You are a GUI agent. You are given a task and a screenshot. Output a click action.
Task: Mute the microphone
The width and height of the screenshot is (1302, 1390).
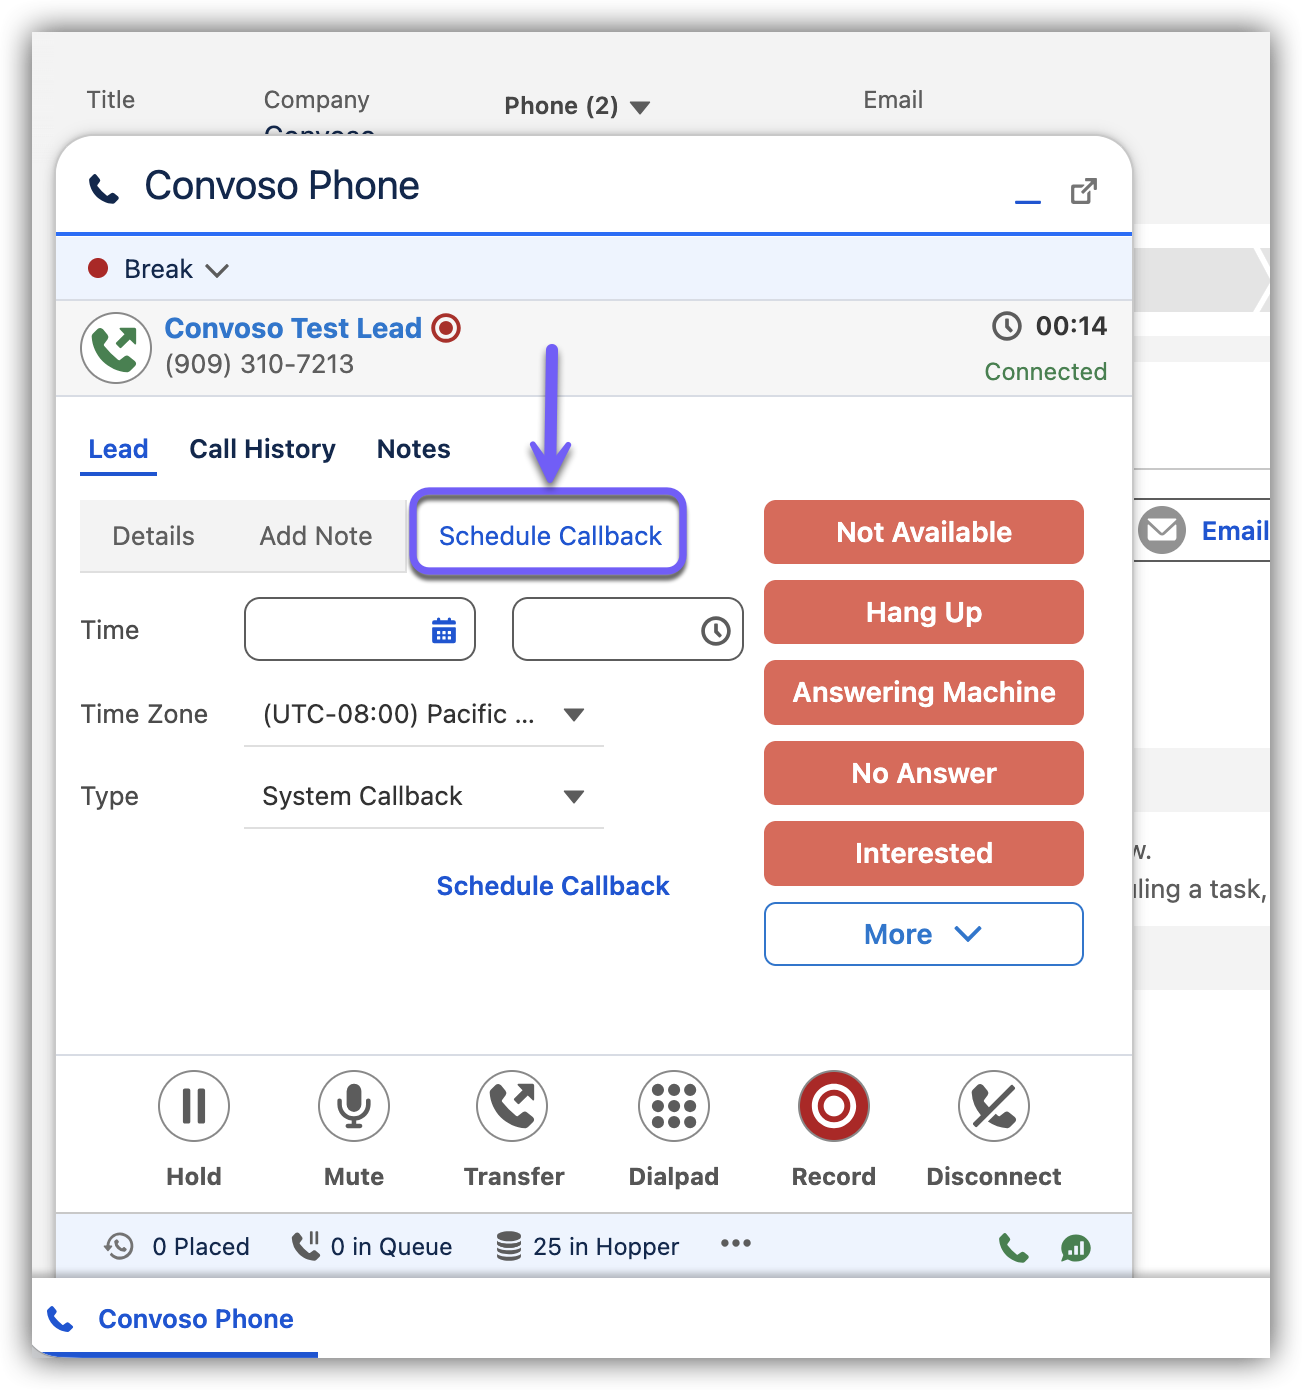click(x=354, y=1106)
